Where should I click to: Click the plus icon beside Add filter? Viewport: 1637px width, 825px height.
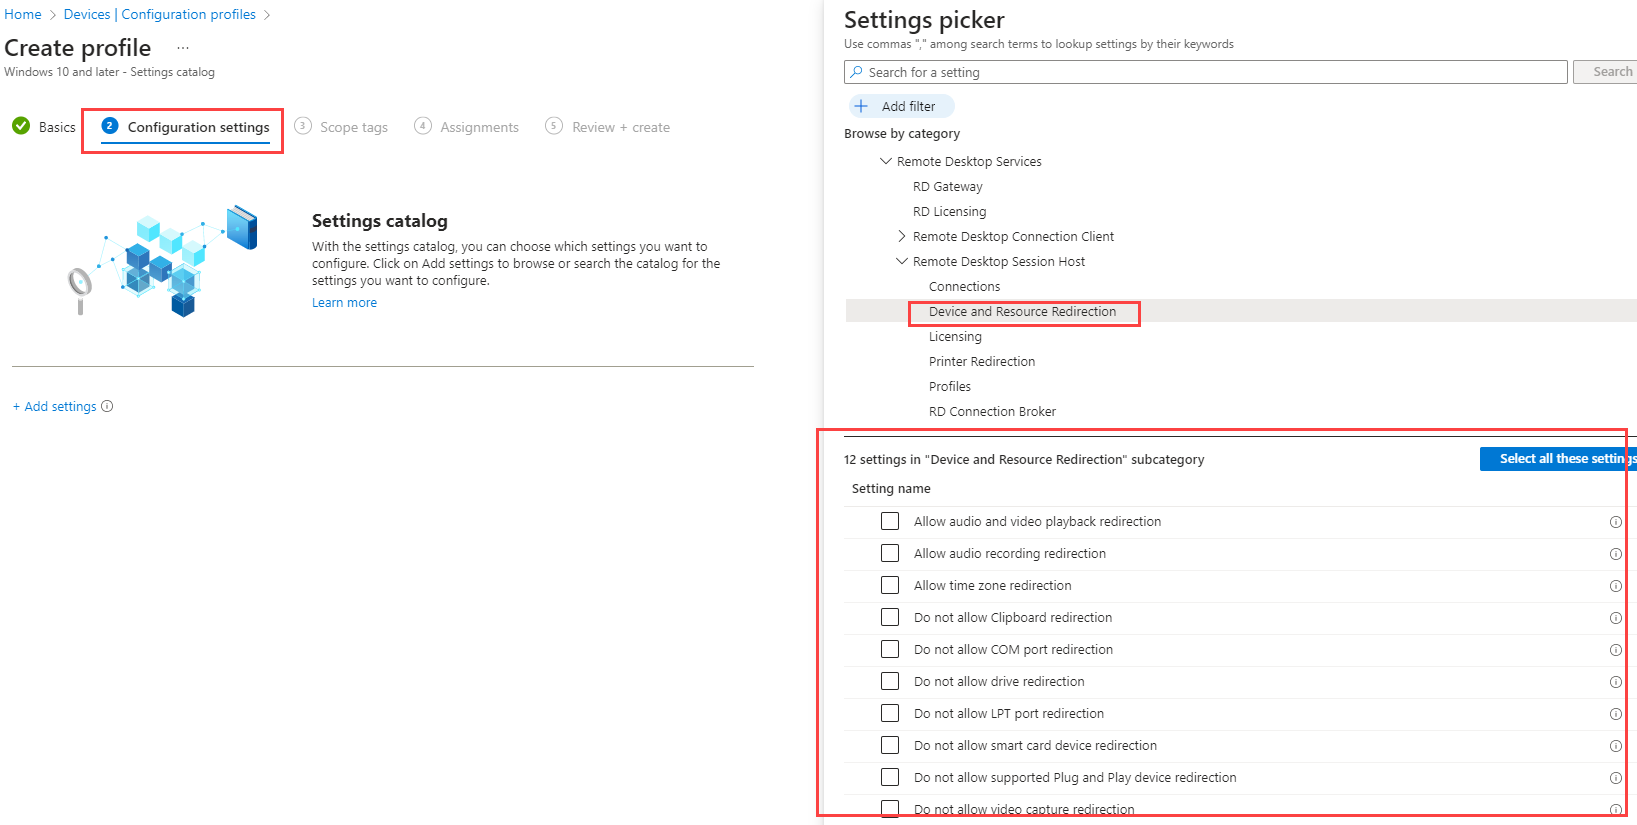click(x=861, y=105)
